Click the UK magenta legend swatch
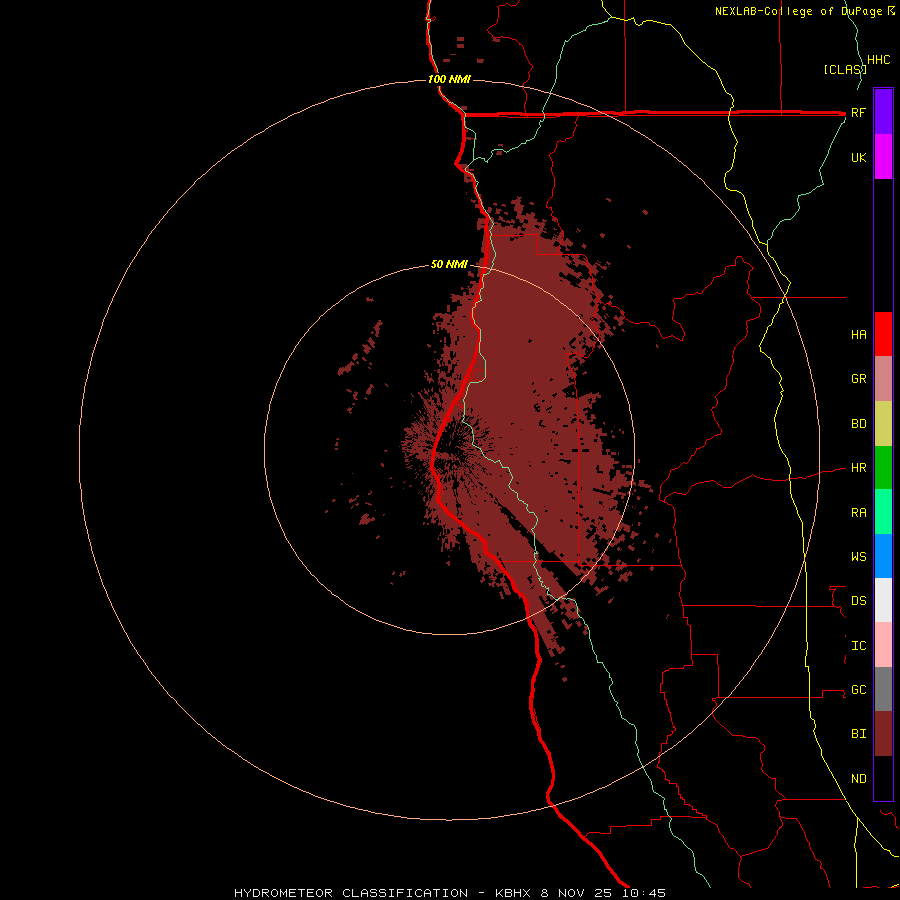The height and width of the screenshot is (900, 900). 883,156
